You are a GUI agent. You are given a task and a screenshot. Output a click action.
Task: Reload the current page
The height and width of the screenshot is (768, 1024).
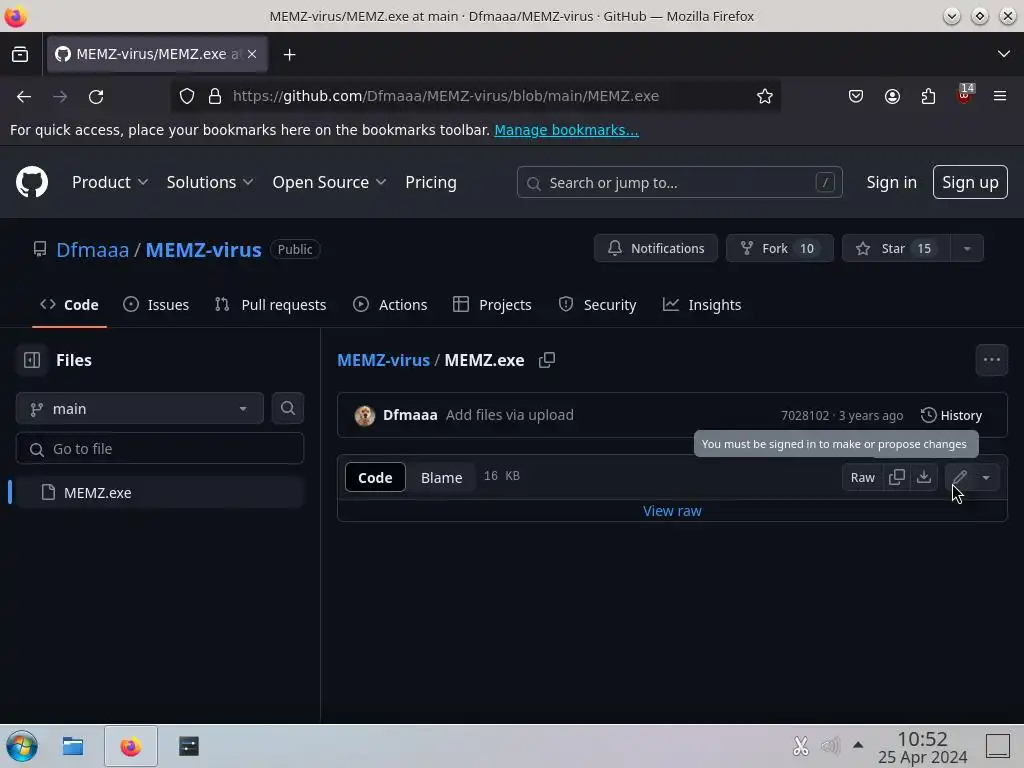(x=96, y=97)
